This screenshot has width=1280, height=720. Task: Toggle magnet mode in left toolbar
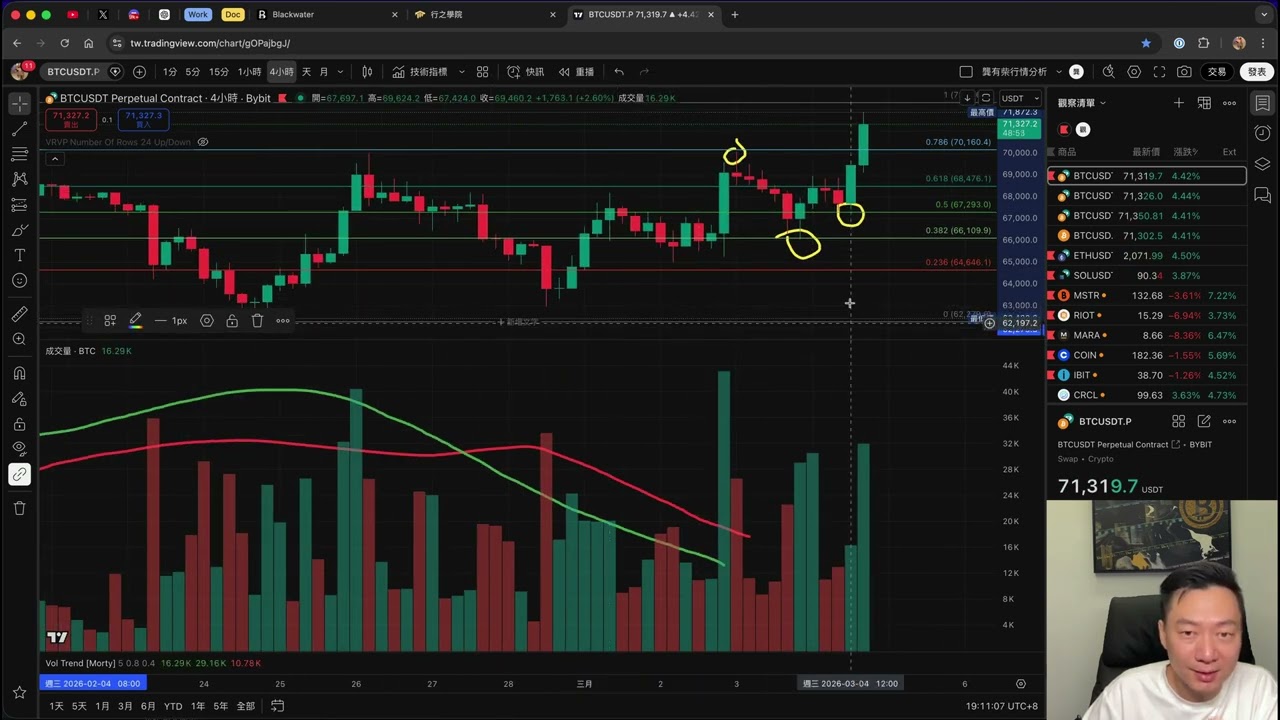(x=19, y=373)
